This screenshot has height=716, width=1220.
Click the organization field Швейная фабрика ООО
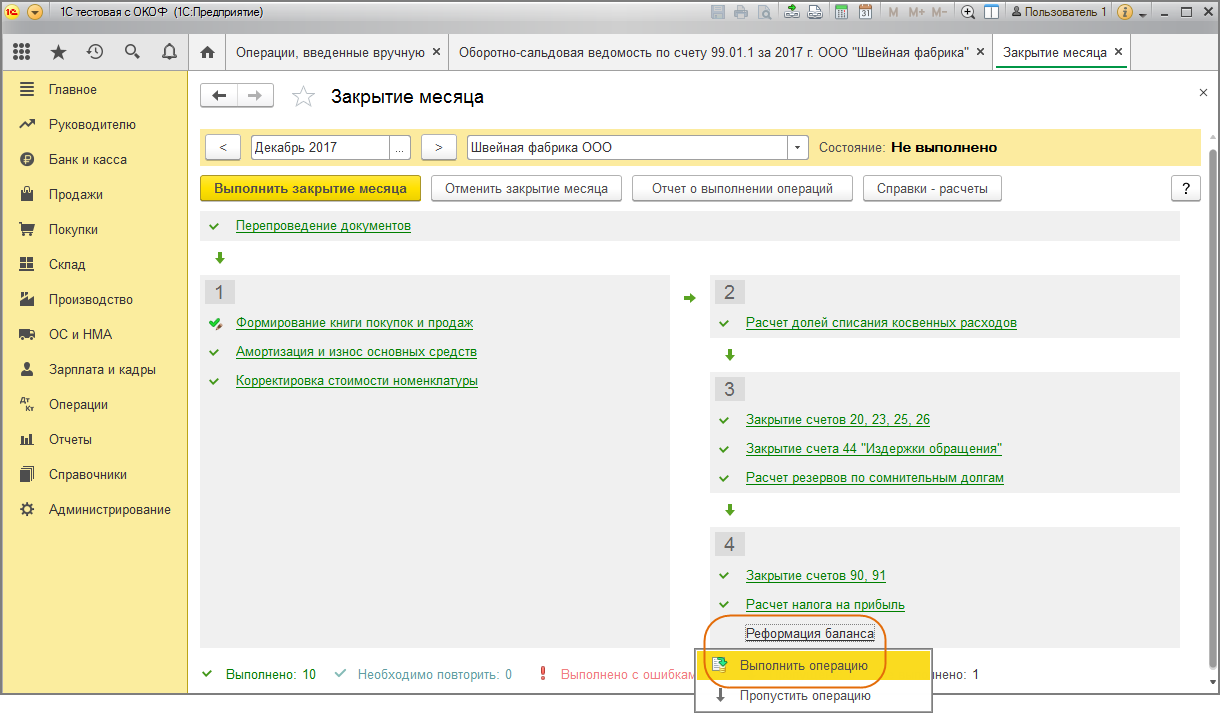(627, 147)
